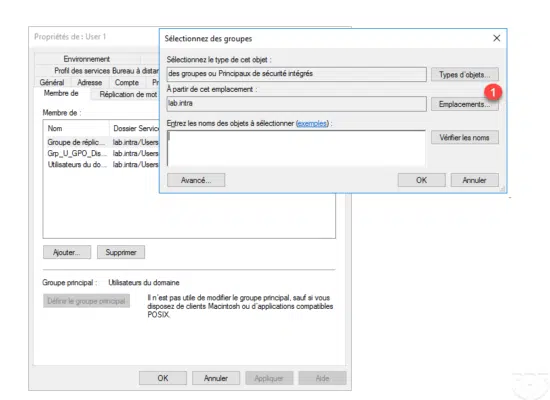Confirm group selection with OK
This screenshot has height=400, width=550.
421,180
